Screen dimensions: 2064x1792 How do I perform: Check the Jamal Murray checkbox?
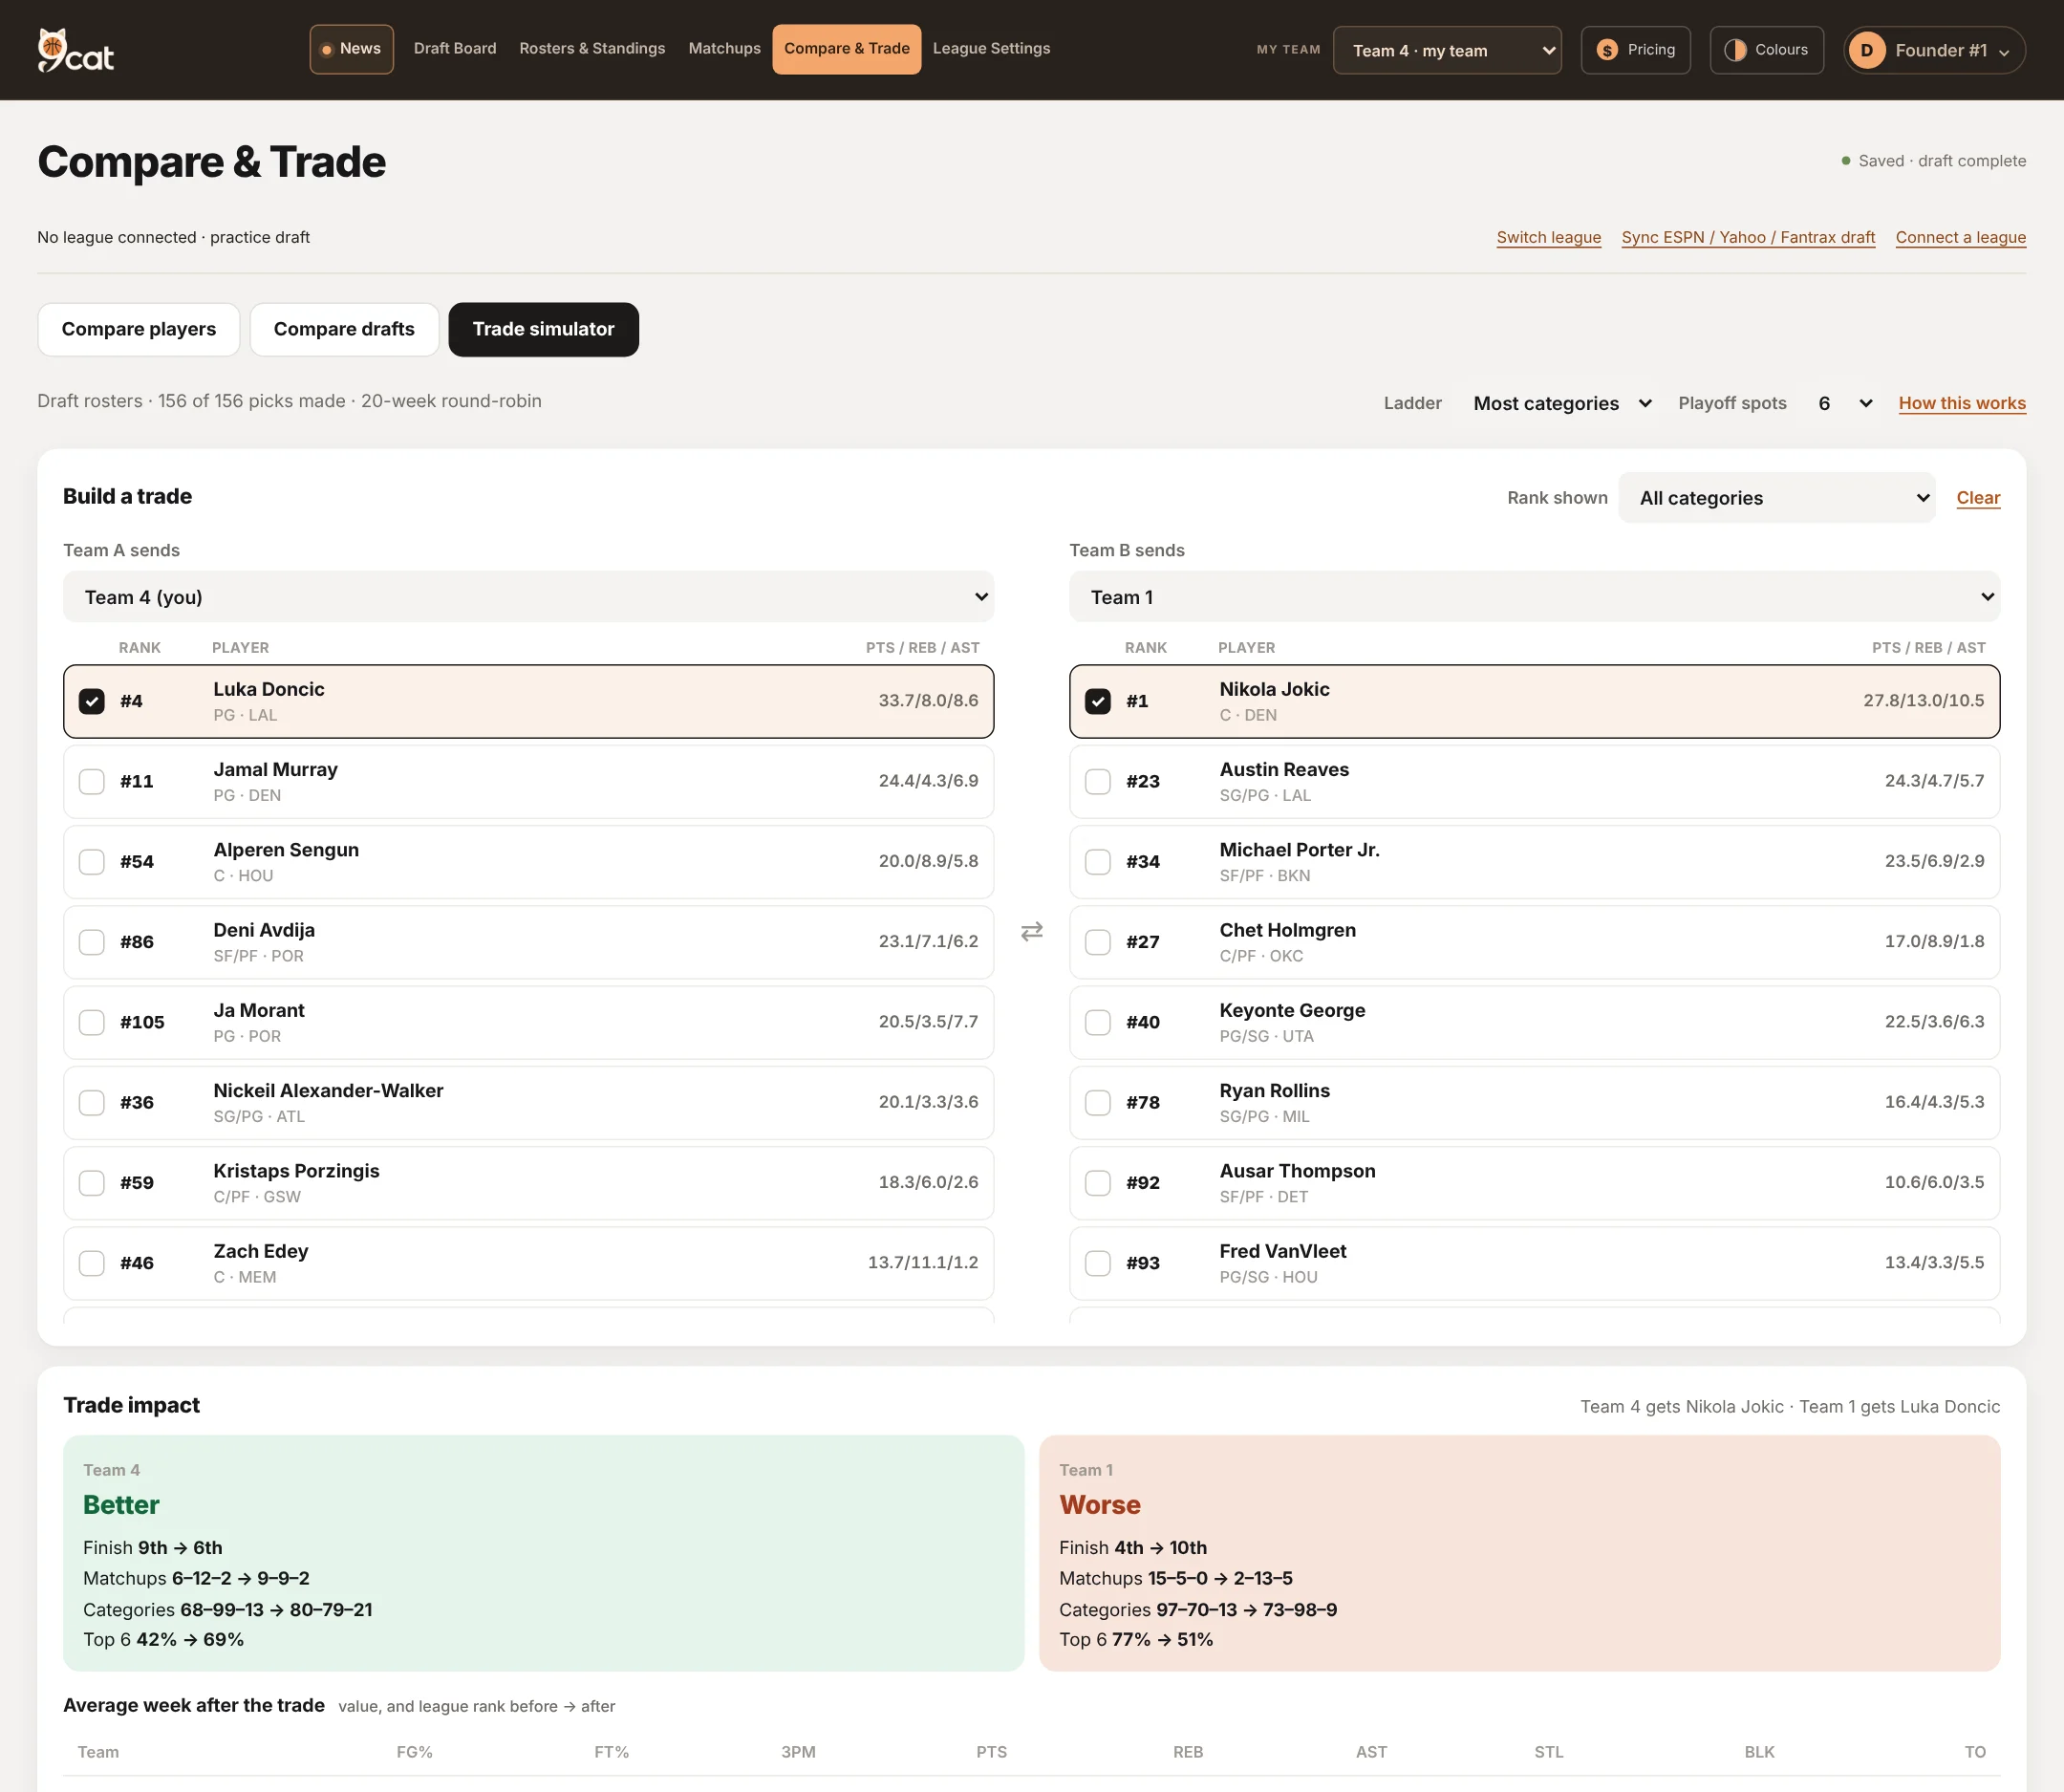pyautogui.click(x=92, y=781)
